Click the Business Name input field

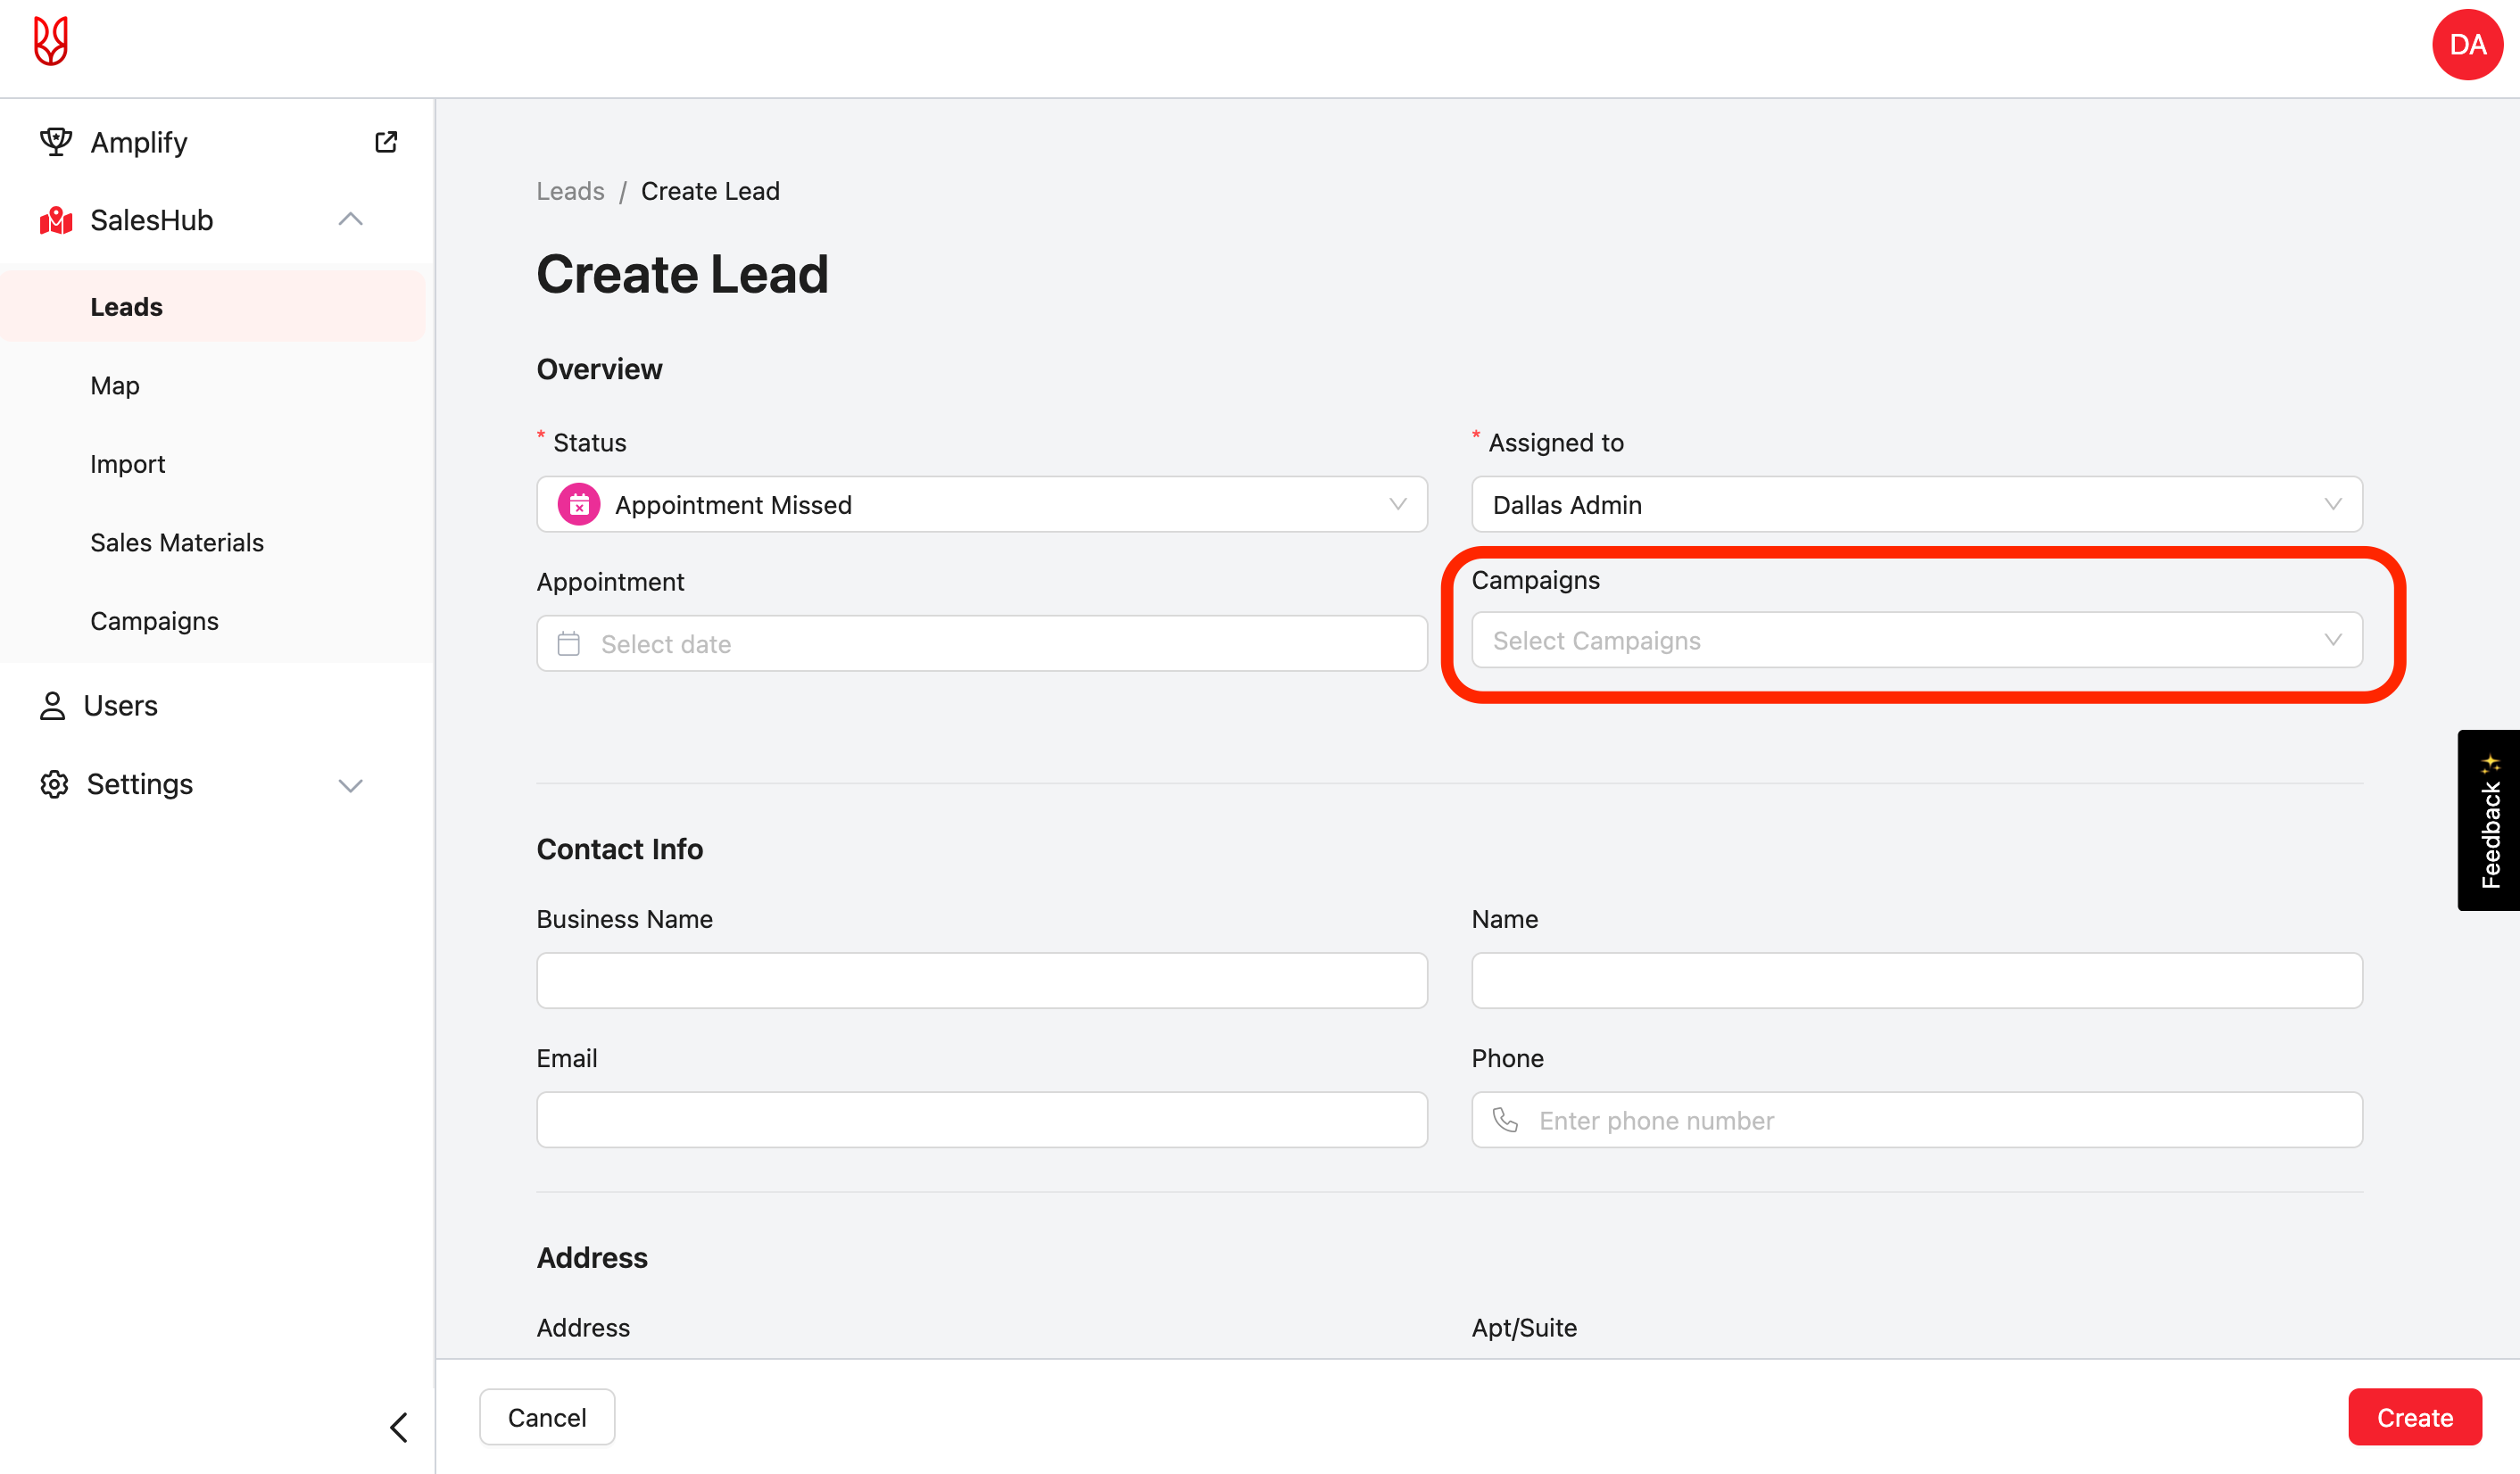(x=981, y=981)
